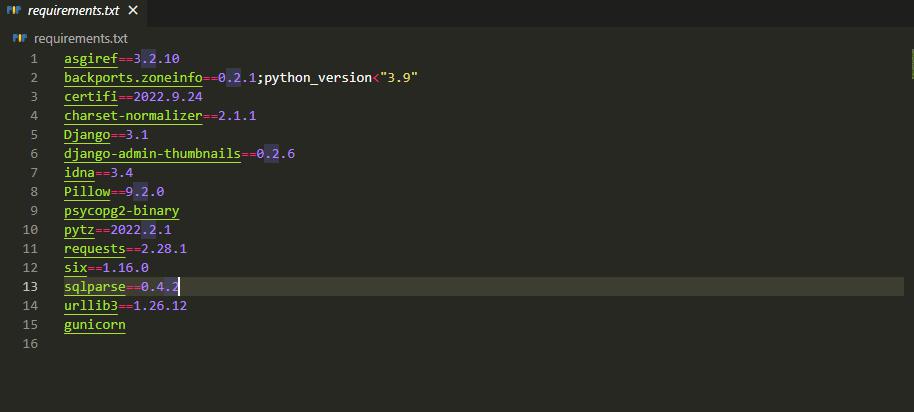Image resolution: width=914 pixels, height=412 pixels.
Task: Click the gunicorn package name
Action: coord(95,325)
